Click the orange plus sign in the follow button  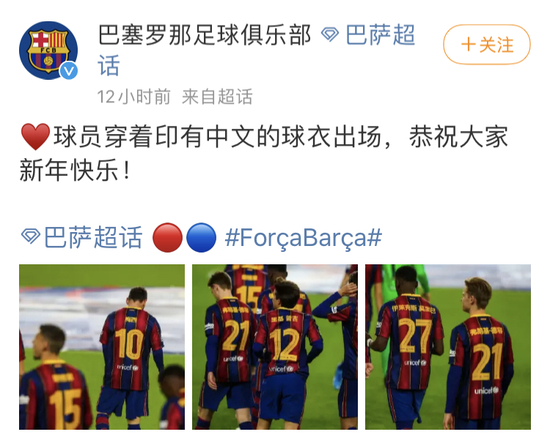coord(468,45)
